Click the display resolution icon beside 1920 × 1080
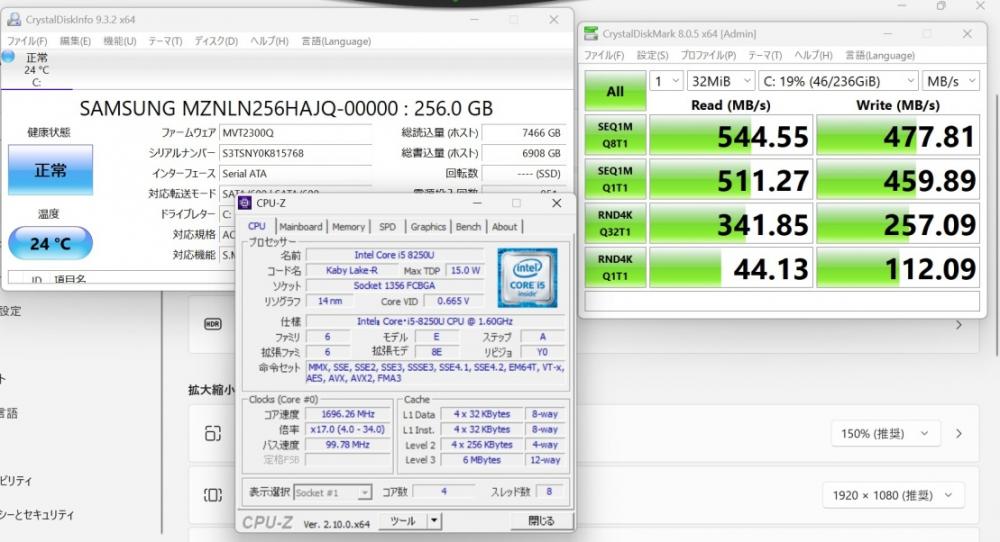The width and height of the screenshot is (1000, 542). click(x=212, y=495)
